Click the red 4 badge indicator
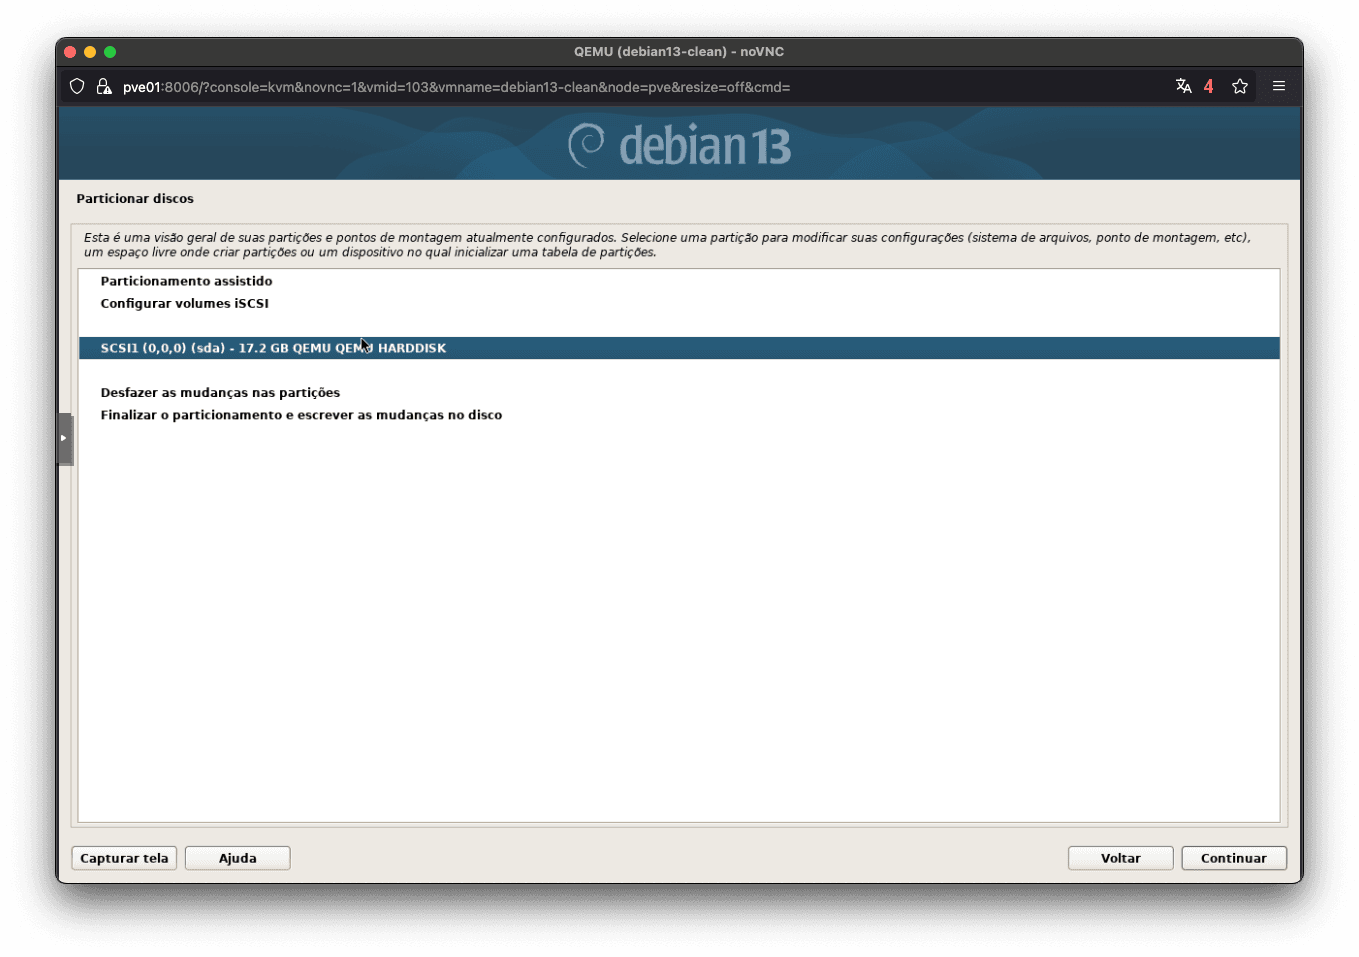The width and height of the screenshot is (1359, 957). (x=1208, y=87)
